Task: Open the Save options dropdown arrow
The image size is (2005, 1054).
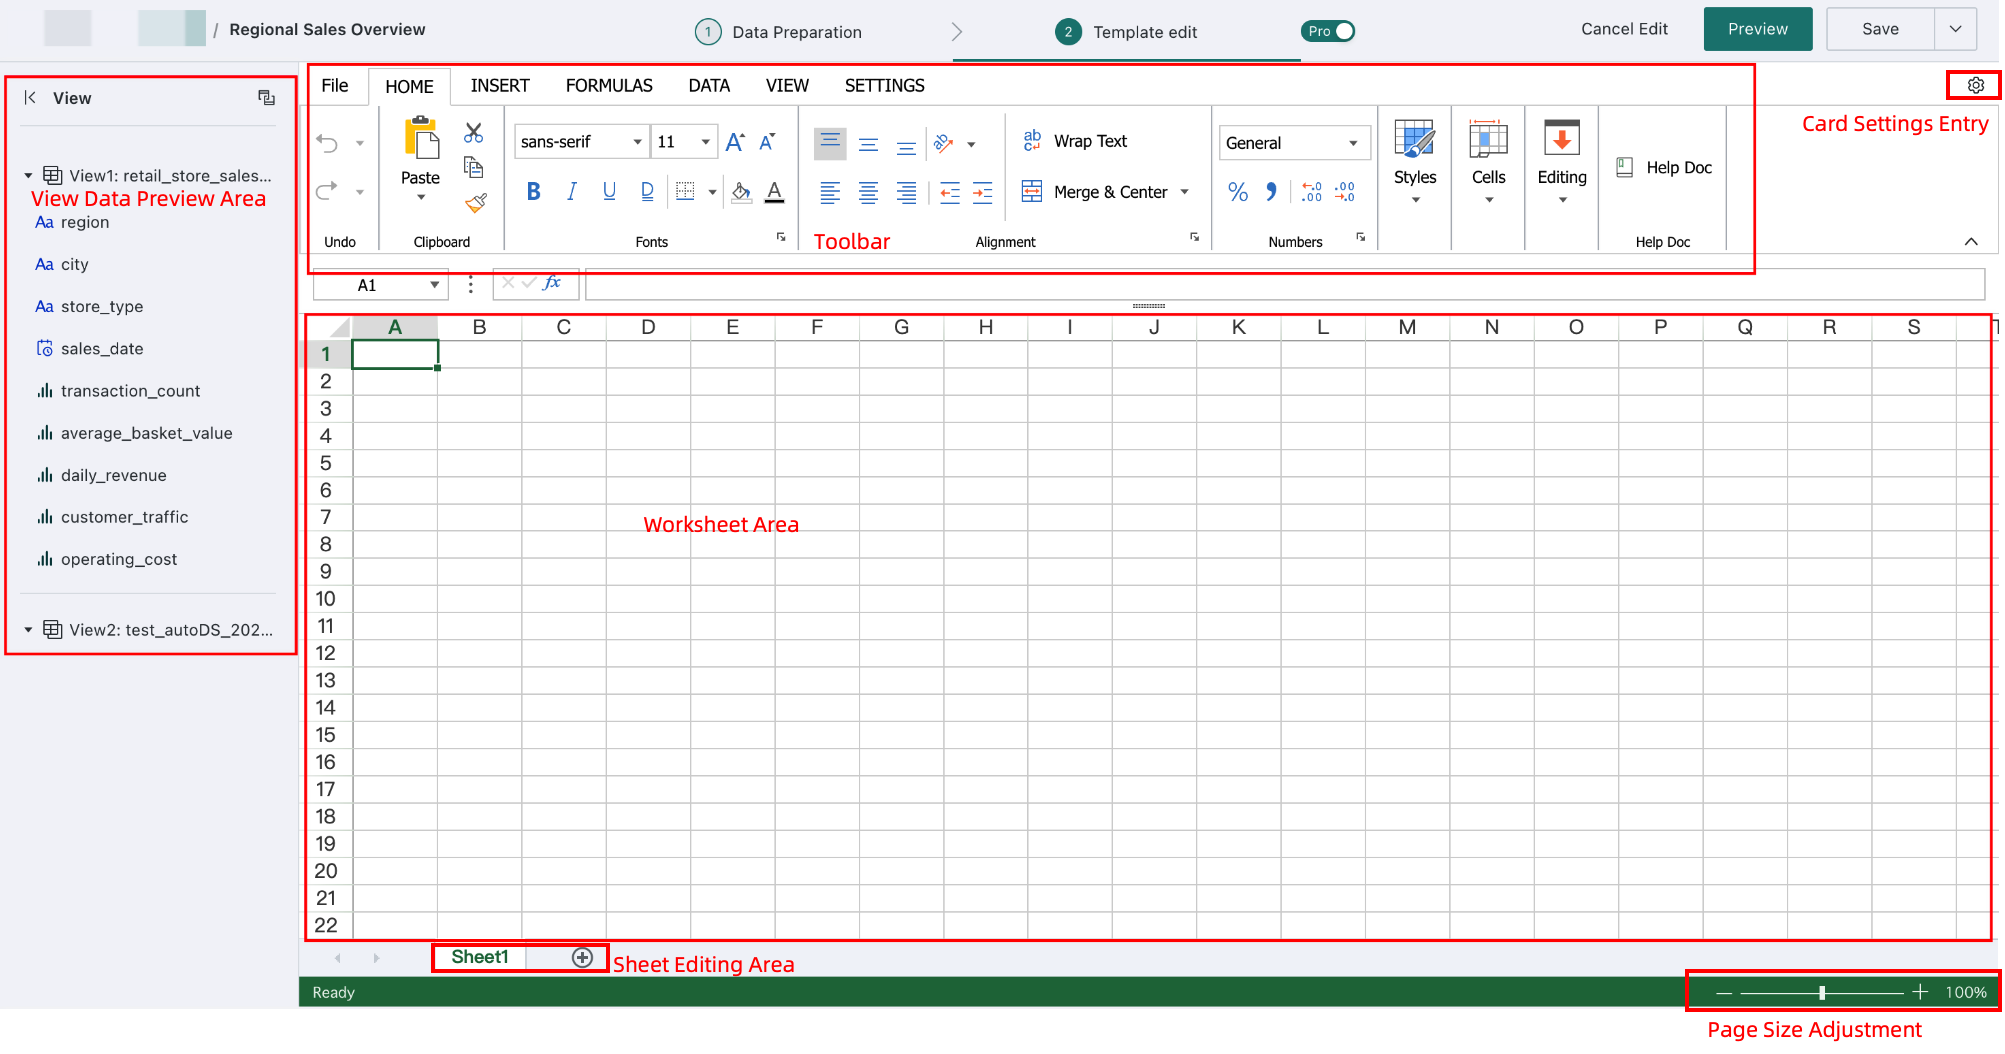Action: point(1956,29)
